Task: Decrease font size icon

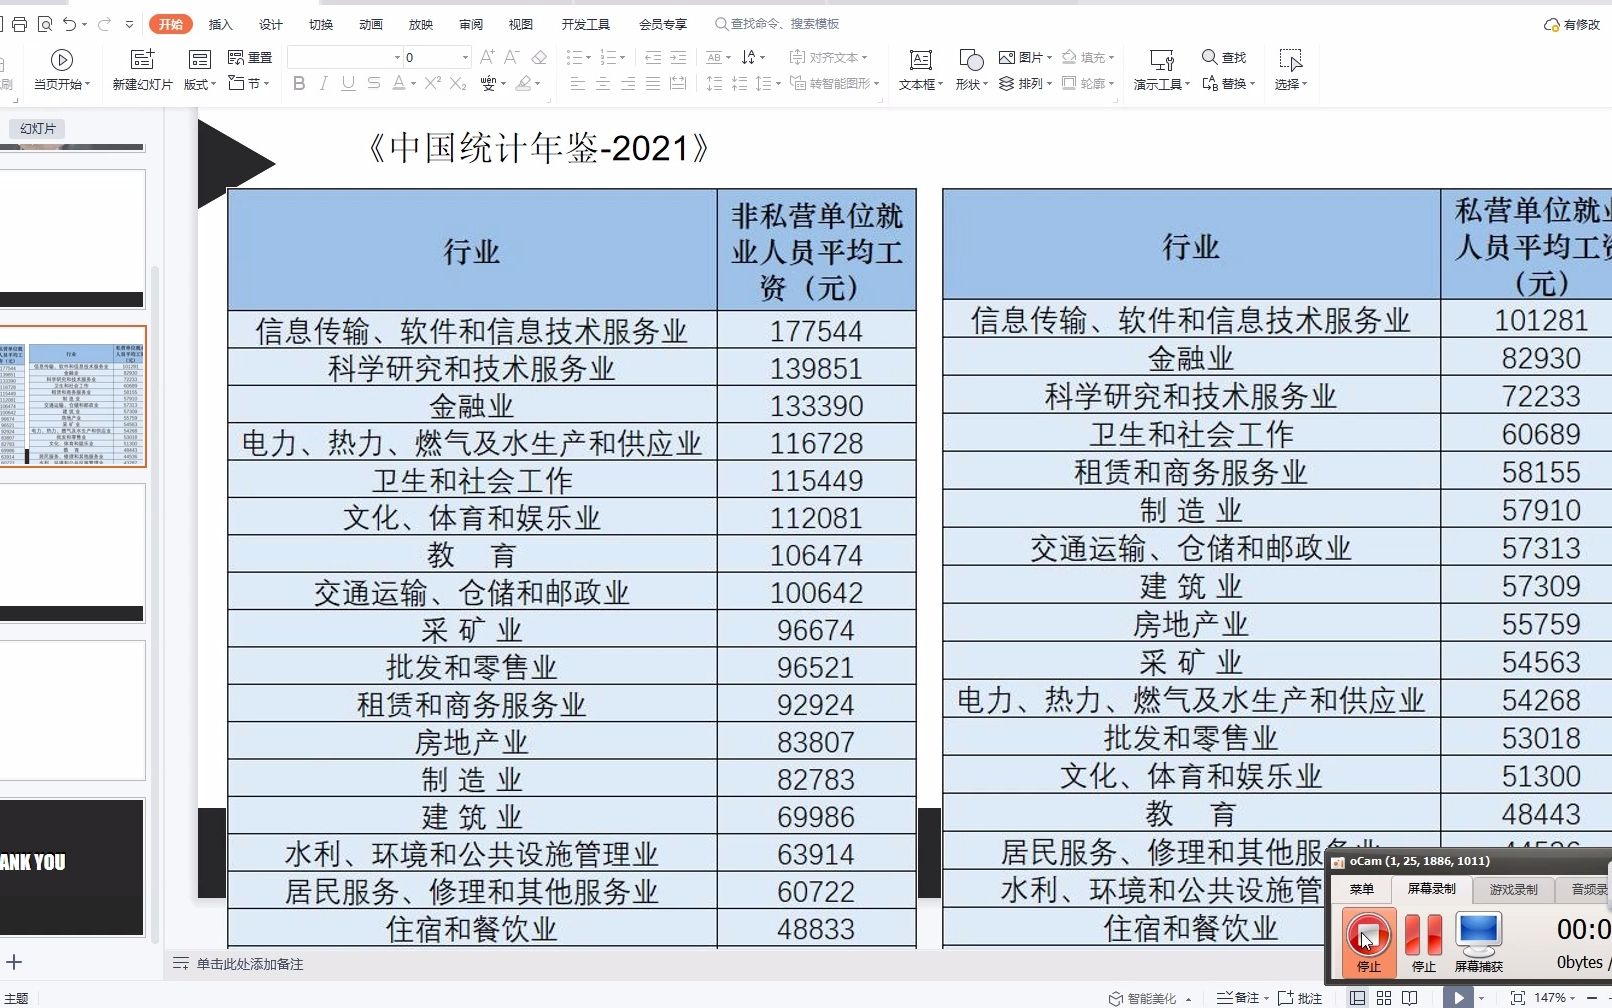Action: [x=512, y=57]
